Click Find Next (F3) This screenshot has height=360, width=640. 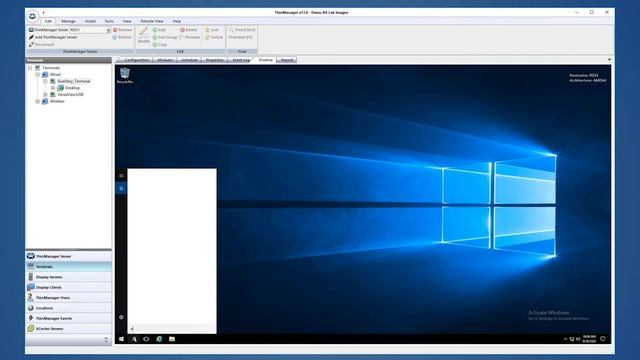240,37
